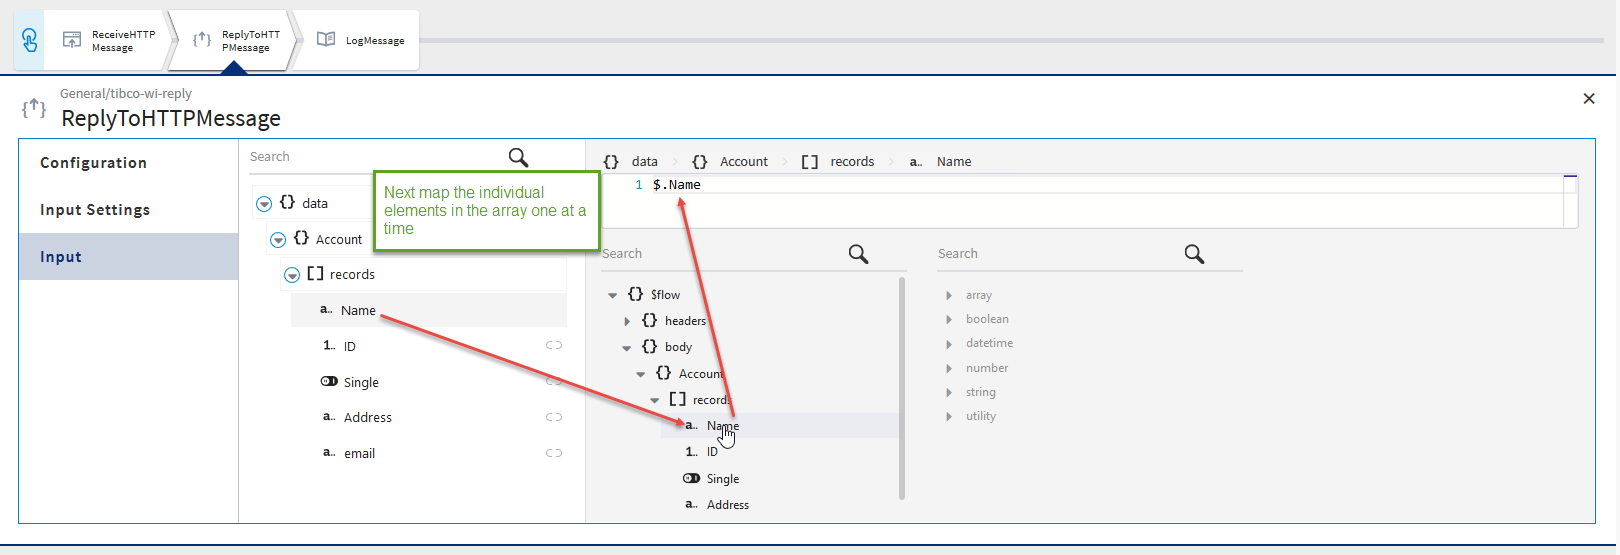Select the ReplyToHTTPMessage activity tile
This screenshot has width=1620, height=555.
[x=235, y=40]
